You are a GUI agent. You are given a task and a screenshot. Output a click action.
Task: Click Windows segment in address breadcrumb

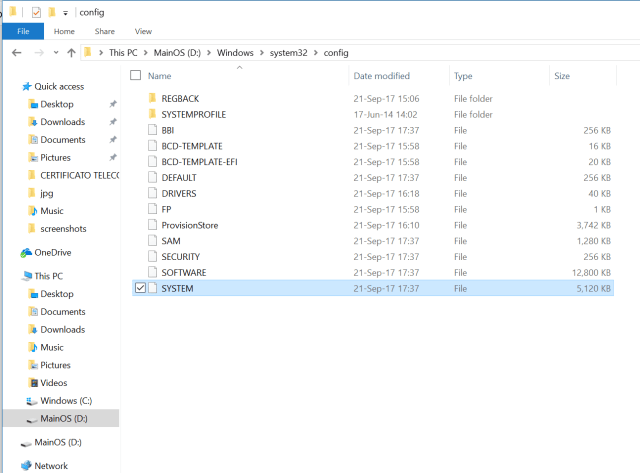pos(237,52)
